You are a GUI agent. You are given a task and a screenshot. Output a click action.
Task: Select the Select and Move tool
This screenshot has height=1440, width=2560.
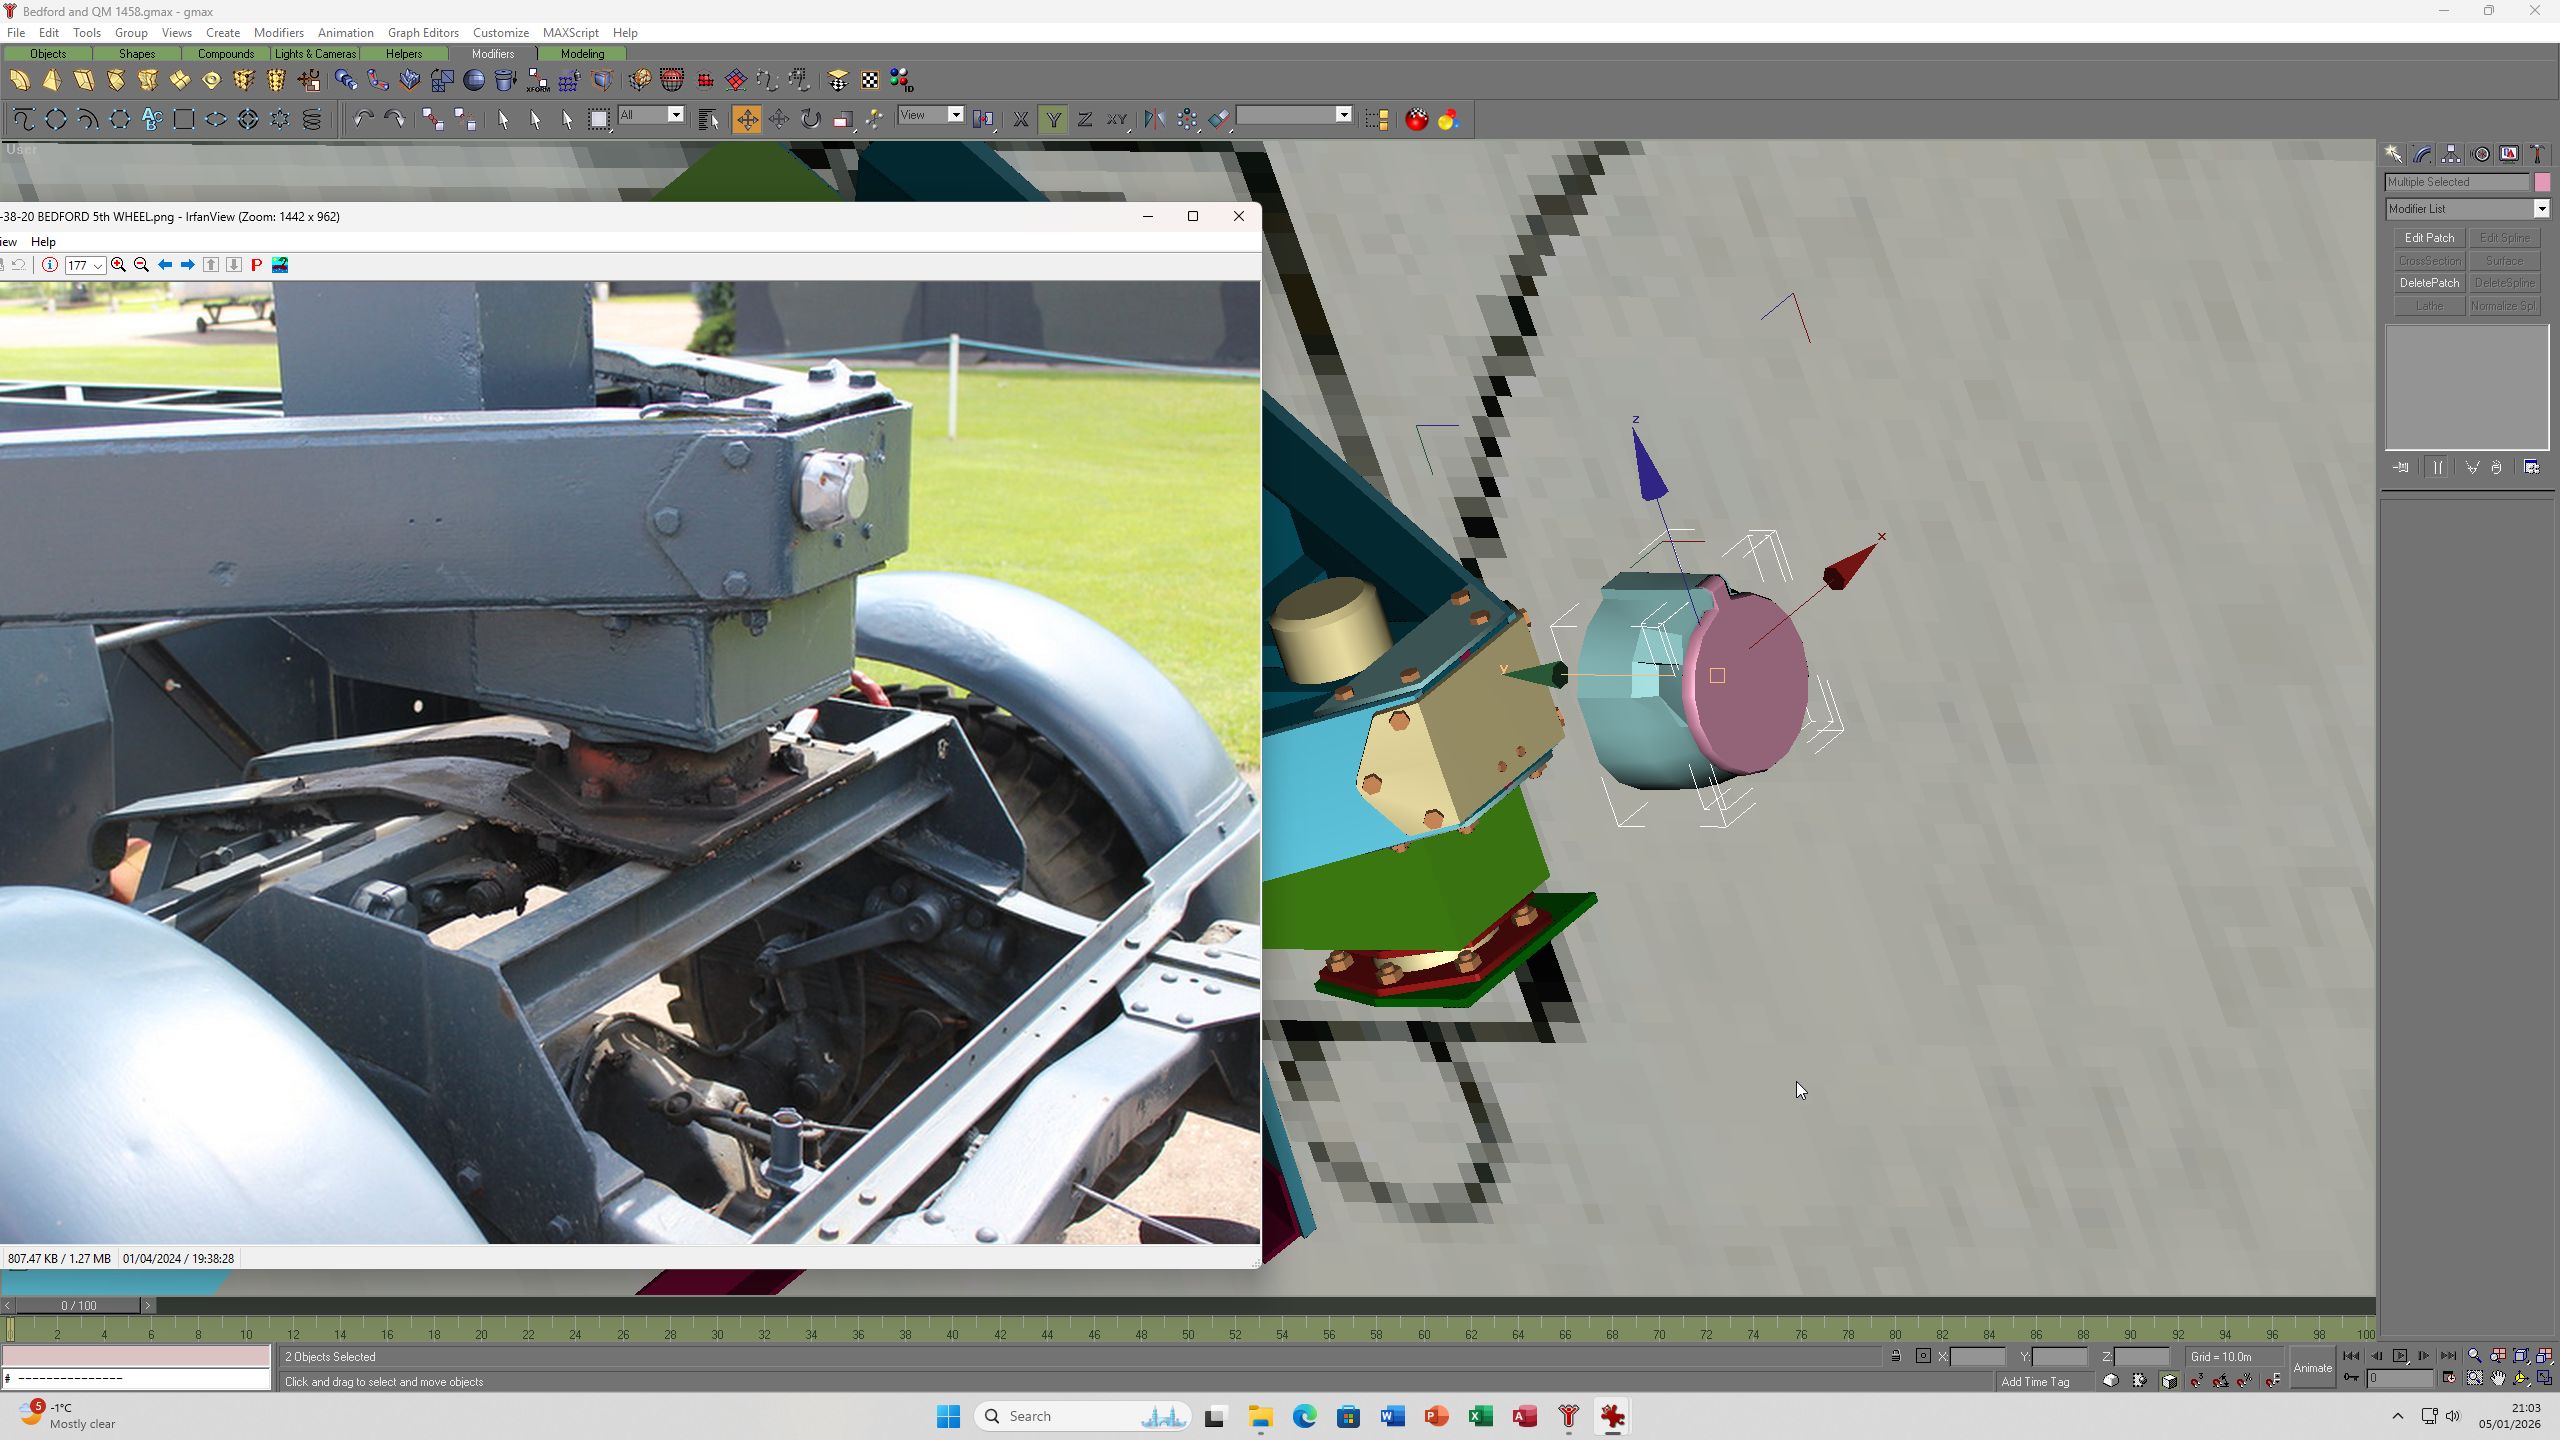(x=746, y=119)
